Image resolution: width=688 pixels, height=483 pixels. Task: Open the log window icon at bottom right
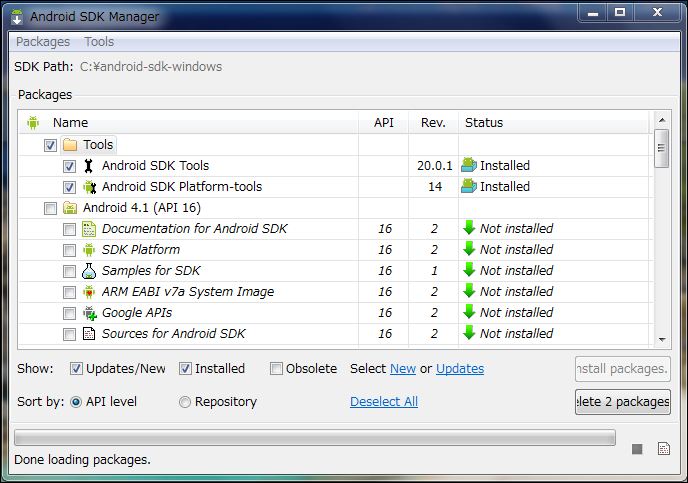(x=664, y=449)
